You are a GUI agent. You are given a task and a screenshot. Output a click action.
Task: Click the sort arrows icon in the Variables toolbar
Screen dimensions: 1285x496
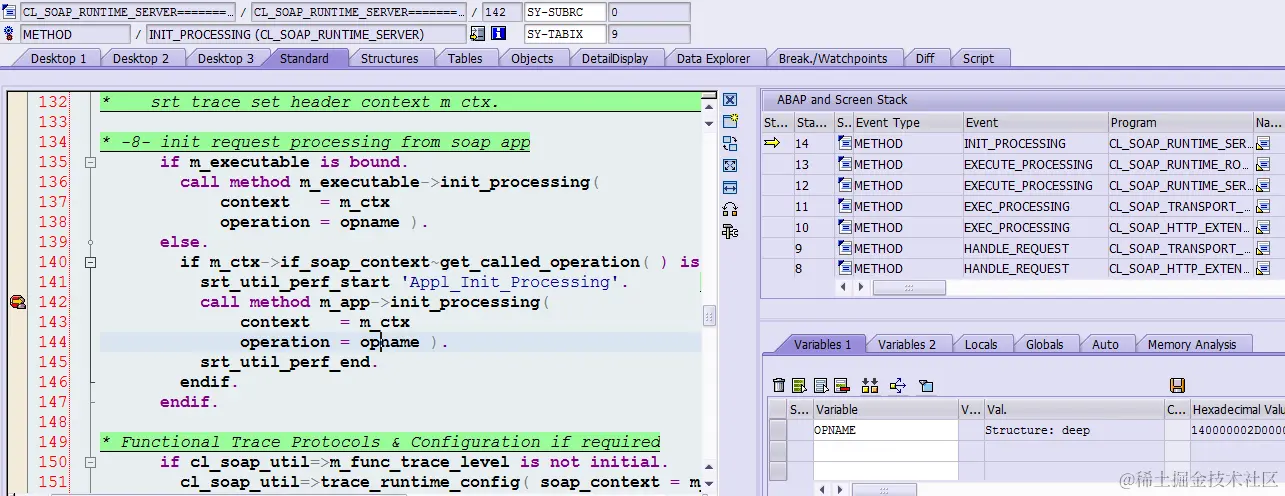click(869, 386)
